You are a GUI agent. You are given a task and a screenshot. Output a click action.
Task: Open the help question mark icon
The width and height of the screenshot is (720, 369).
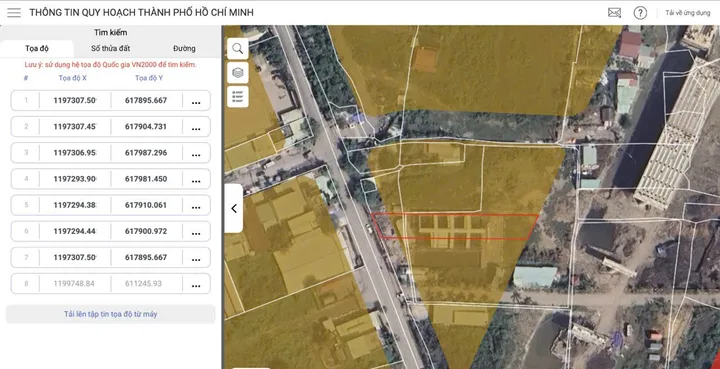[x=640, y=13]
